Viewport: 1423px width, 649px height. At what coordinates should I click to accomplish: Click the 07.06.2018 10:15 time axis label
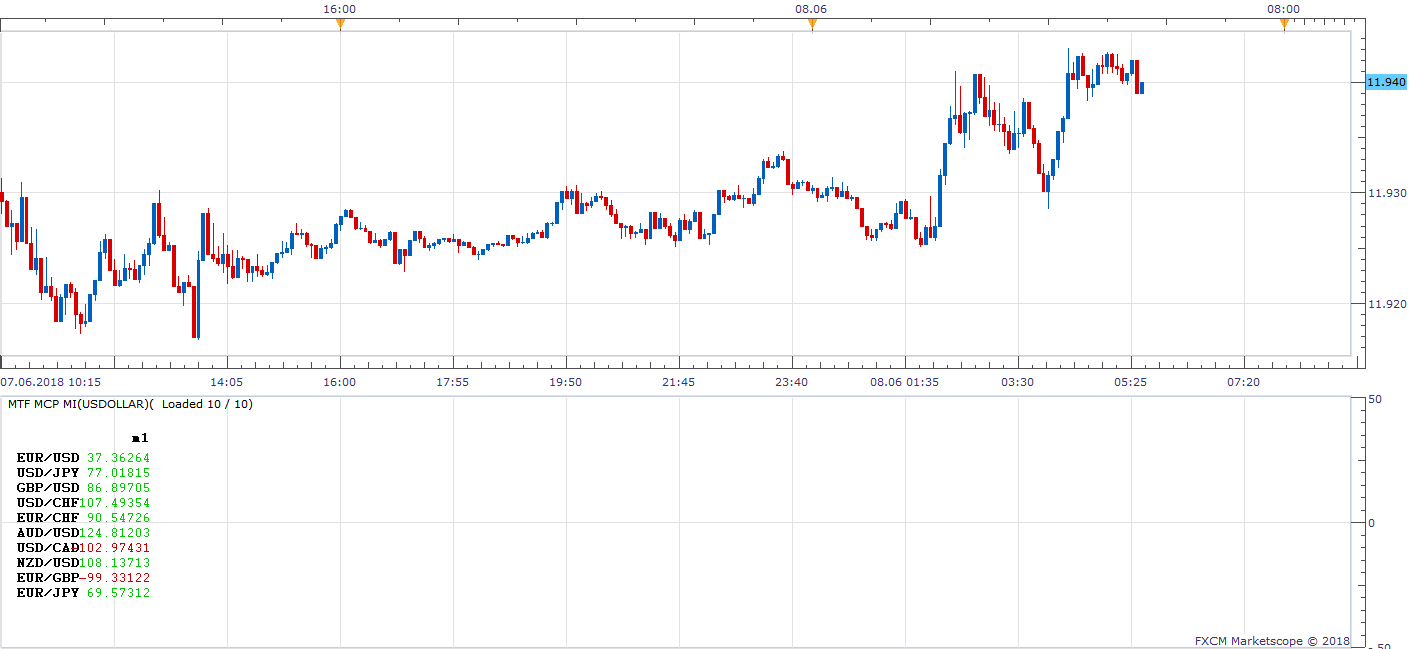[50, 382]
